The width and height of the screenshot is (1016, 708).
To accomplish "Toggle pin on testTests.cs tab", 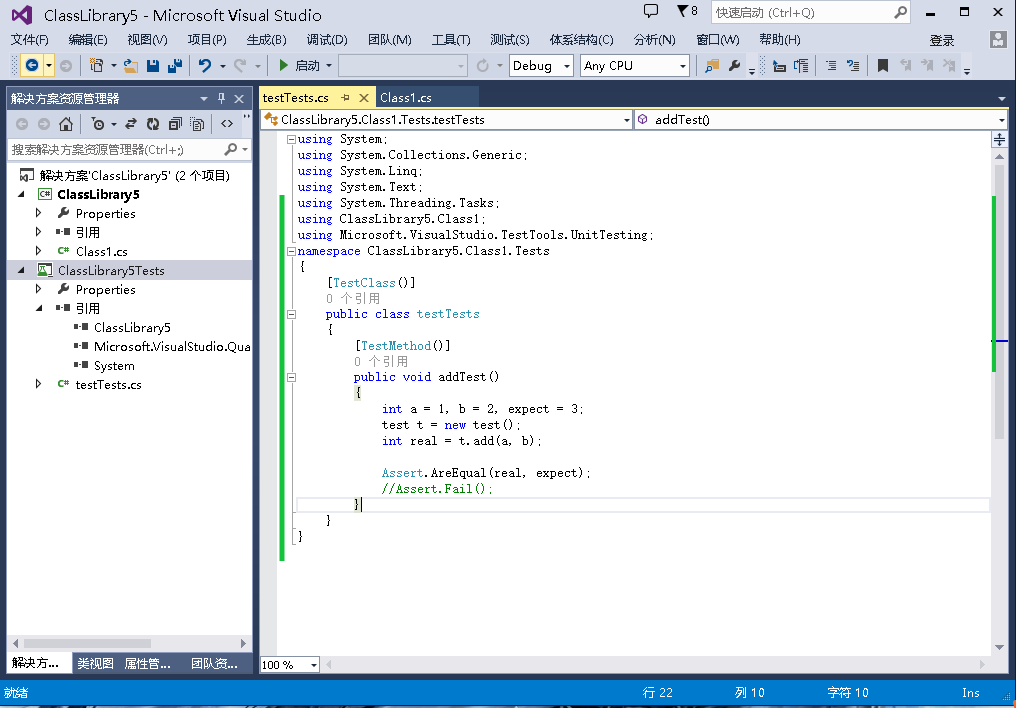I will (345, 98).
